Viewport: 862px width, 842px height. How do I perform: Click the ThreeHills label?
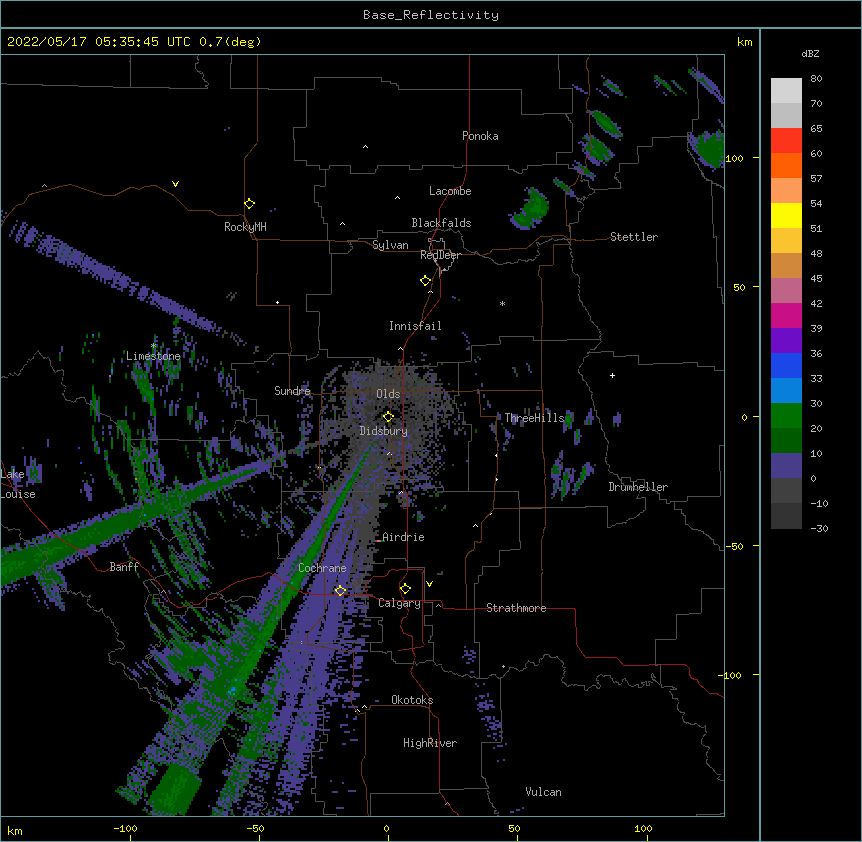[534, 418]
